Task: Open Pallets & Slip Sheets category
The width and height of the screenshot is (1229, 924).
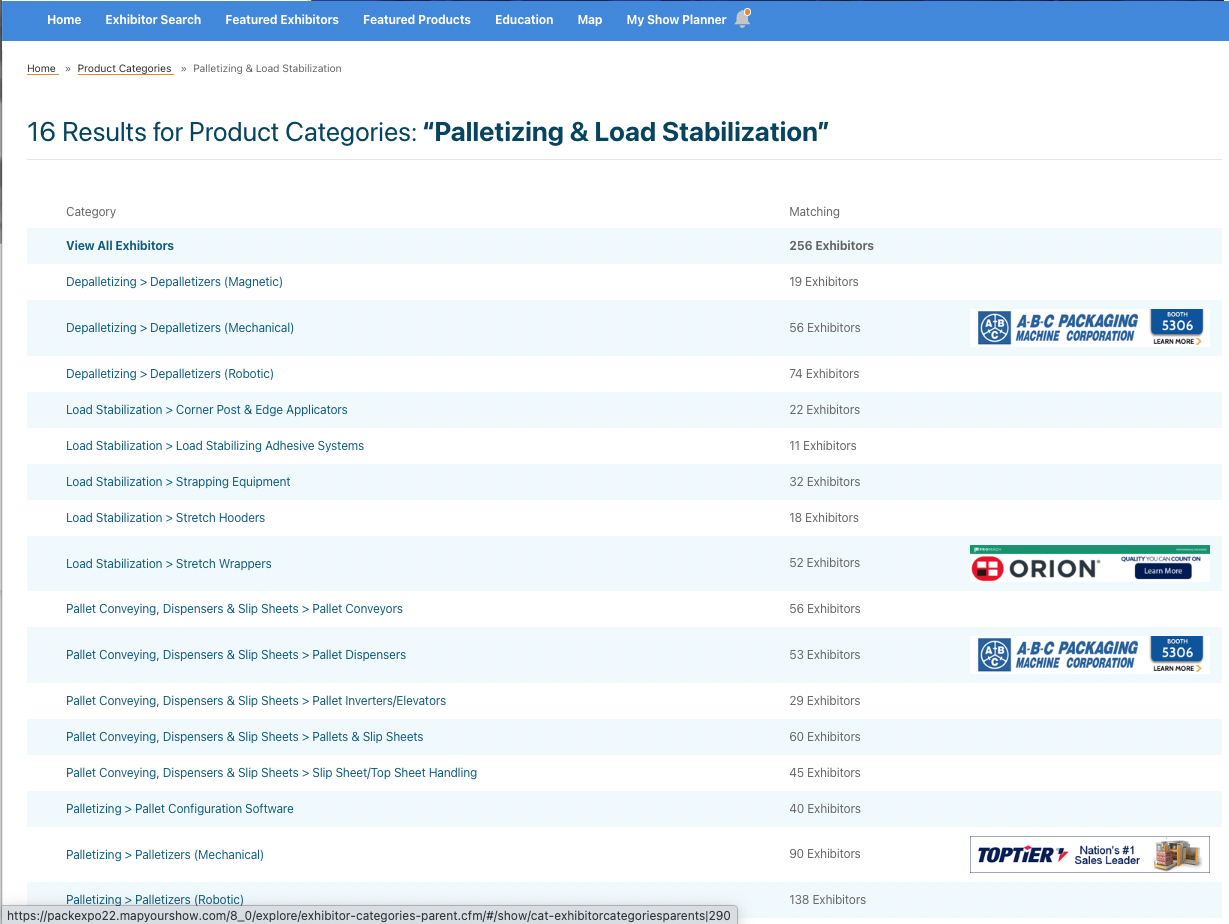Action: (x=245, y=736)
